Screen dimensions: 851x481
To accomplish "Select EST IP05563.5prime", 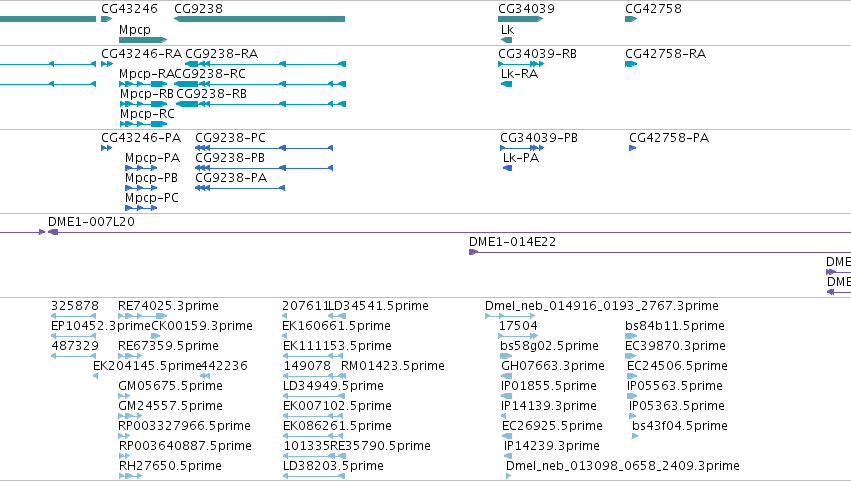I will 675,387.
